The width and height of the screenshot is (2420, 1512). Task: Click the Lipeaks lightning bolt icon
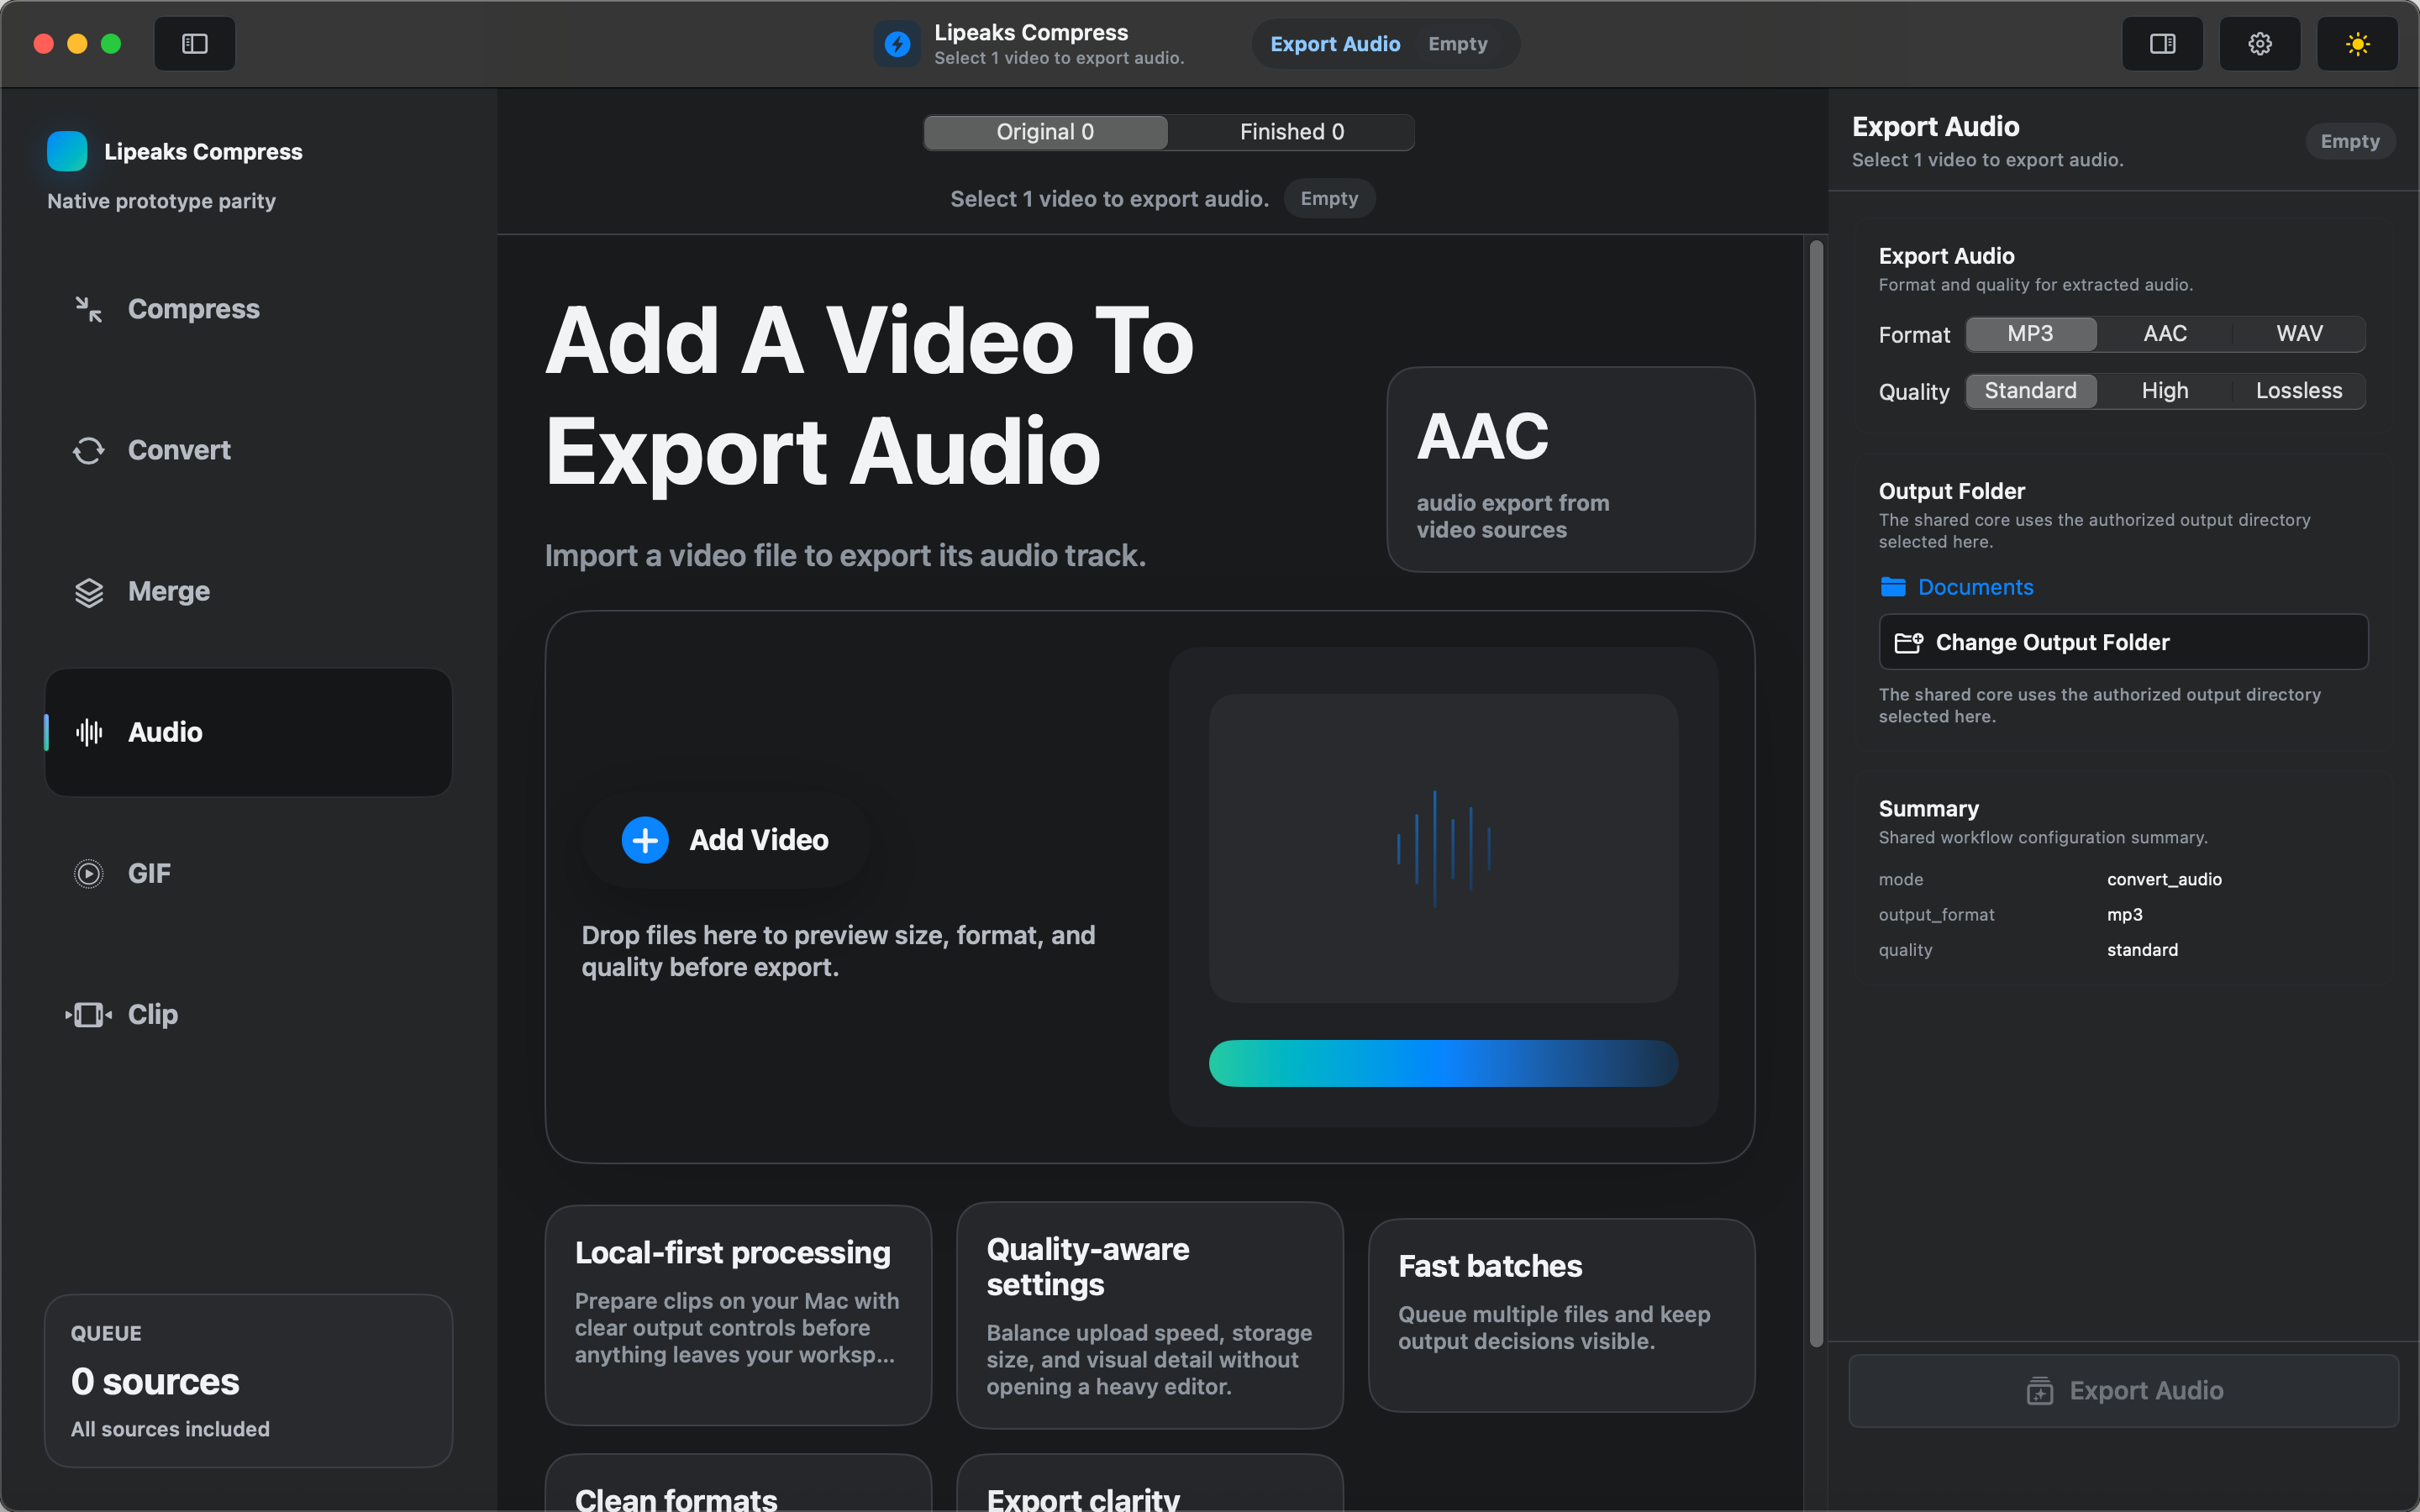coord(897,44)
